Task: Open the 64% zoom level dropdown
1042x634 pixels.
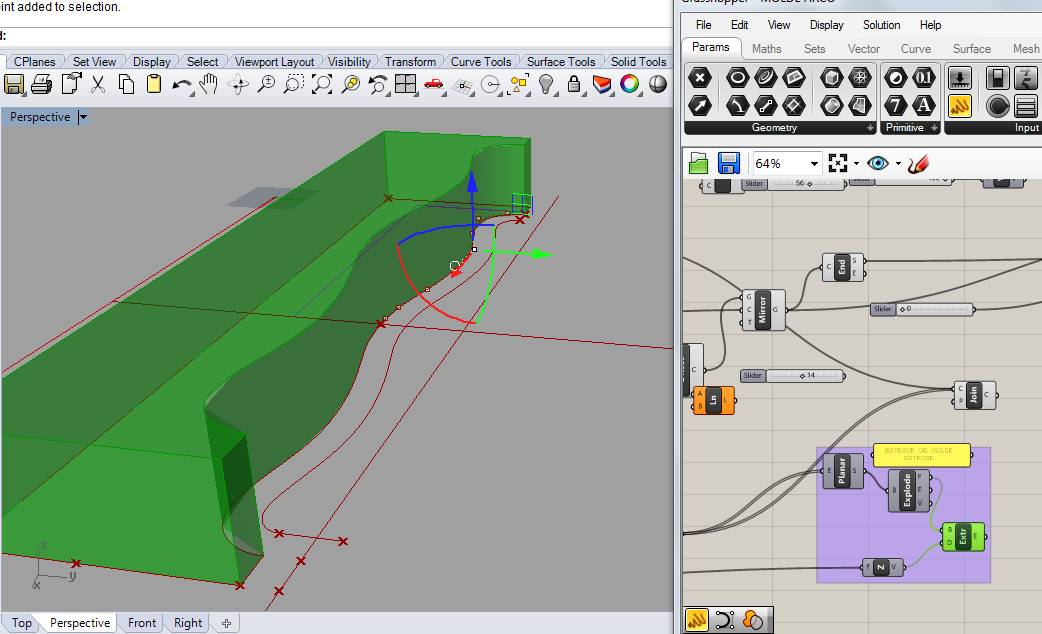Action: point(814,163)
